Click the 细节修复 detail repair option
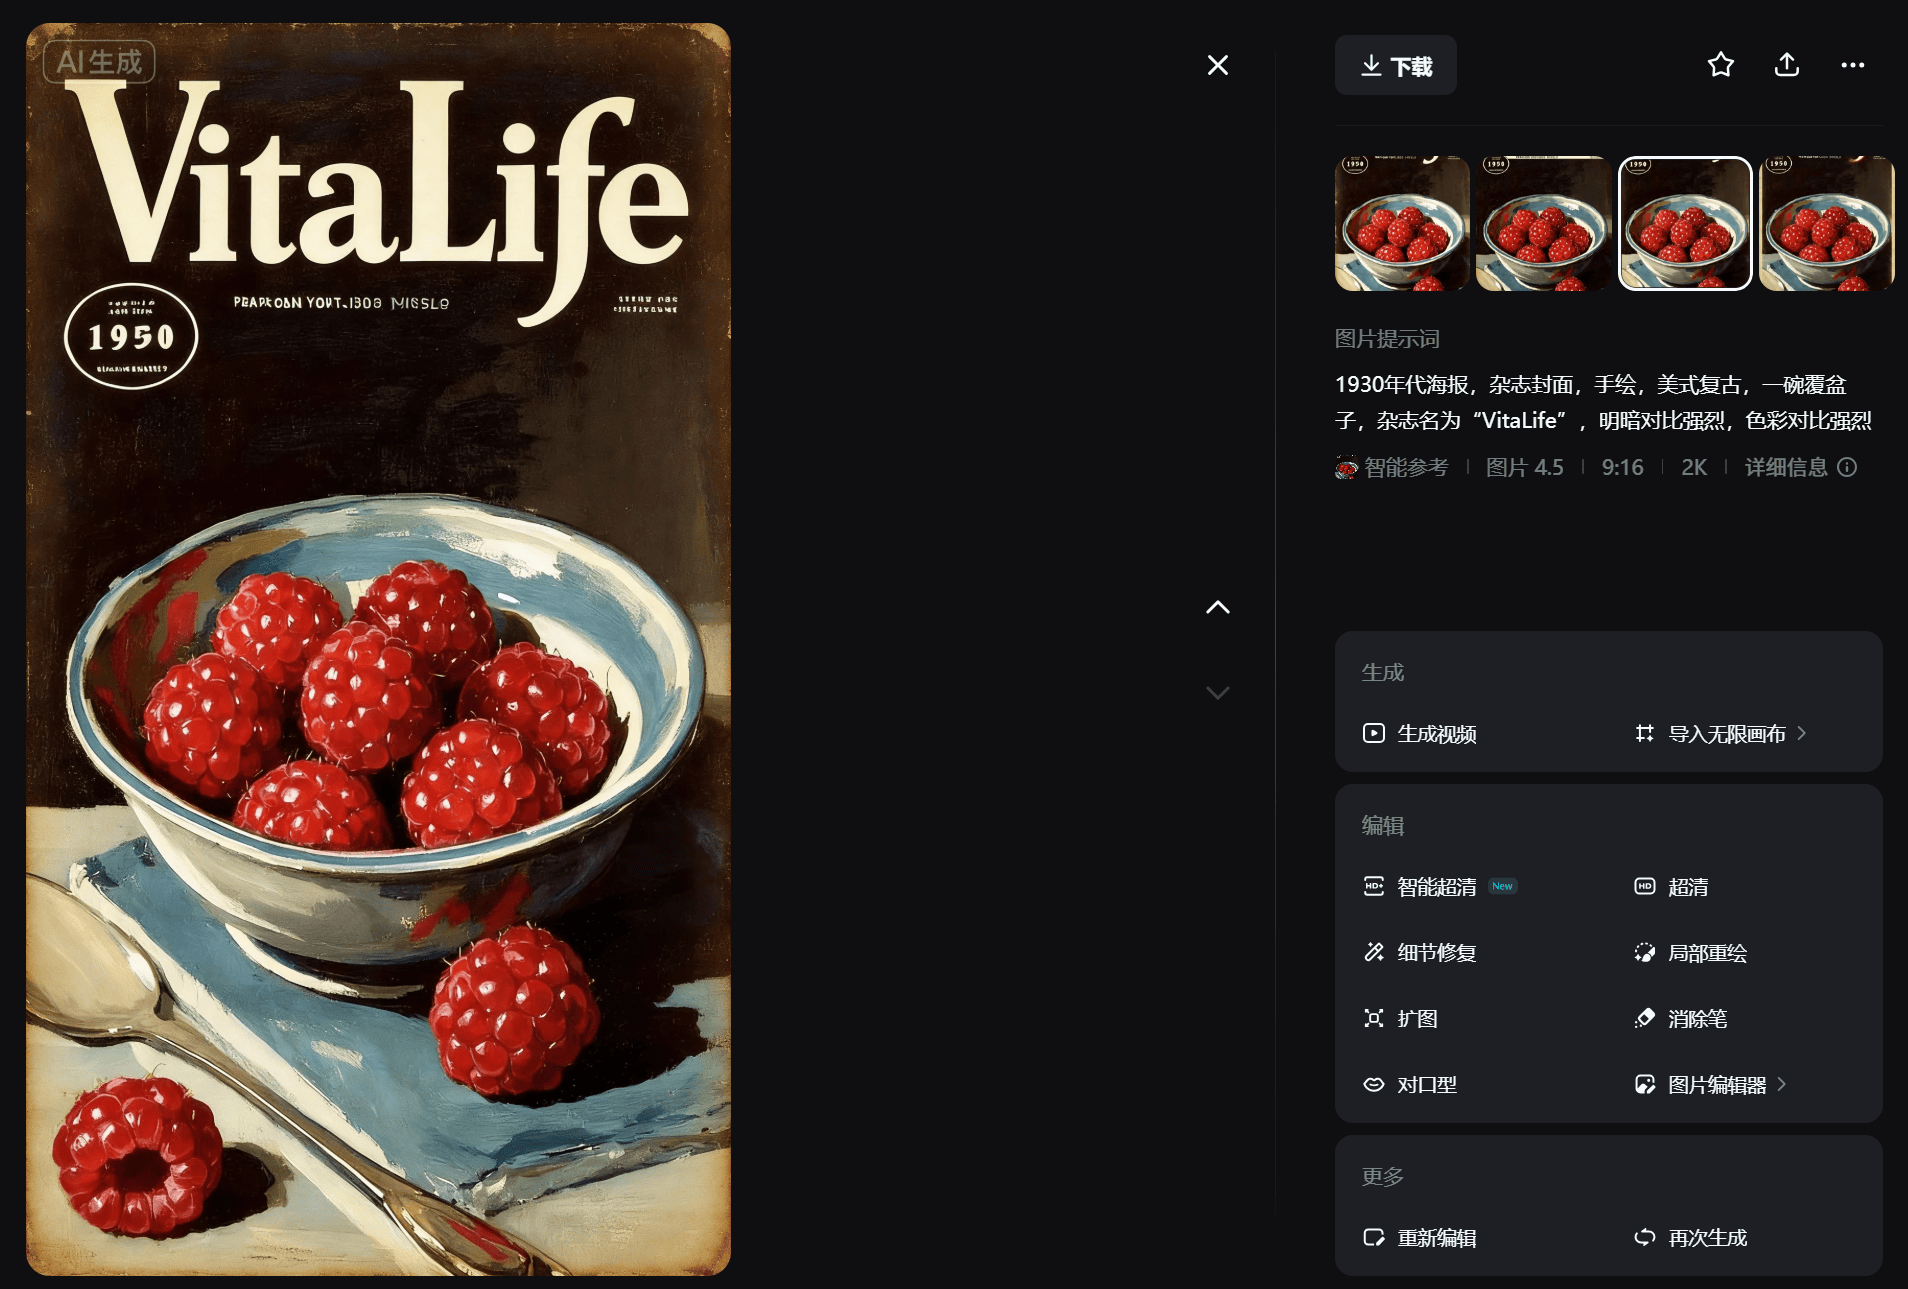 1420,952
